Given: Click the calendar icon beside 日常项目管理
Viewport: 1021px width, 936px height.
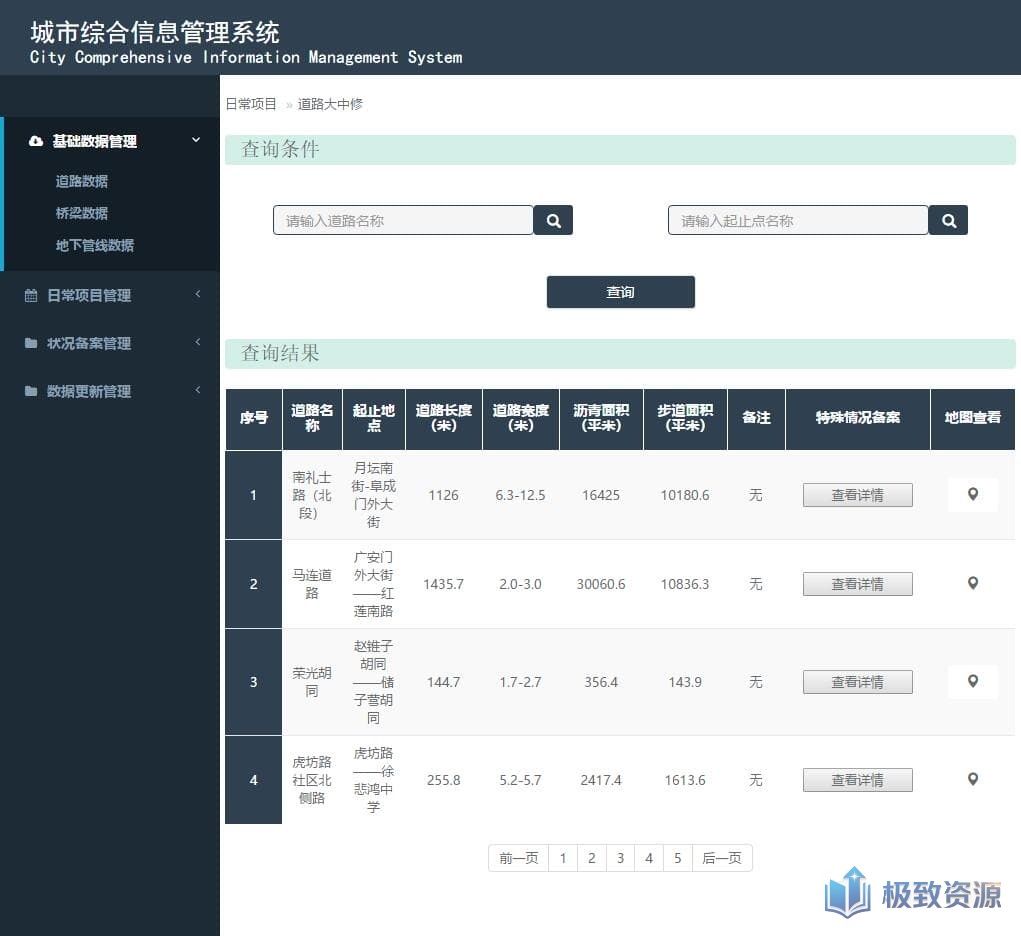Looking at the screenshot, I should tap(31, 295).
